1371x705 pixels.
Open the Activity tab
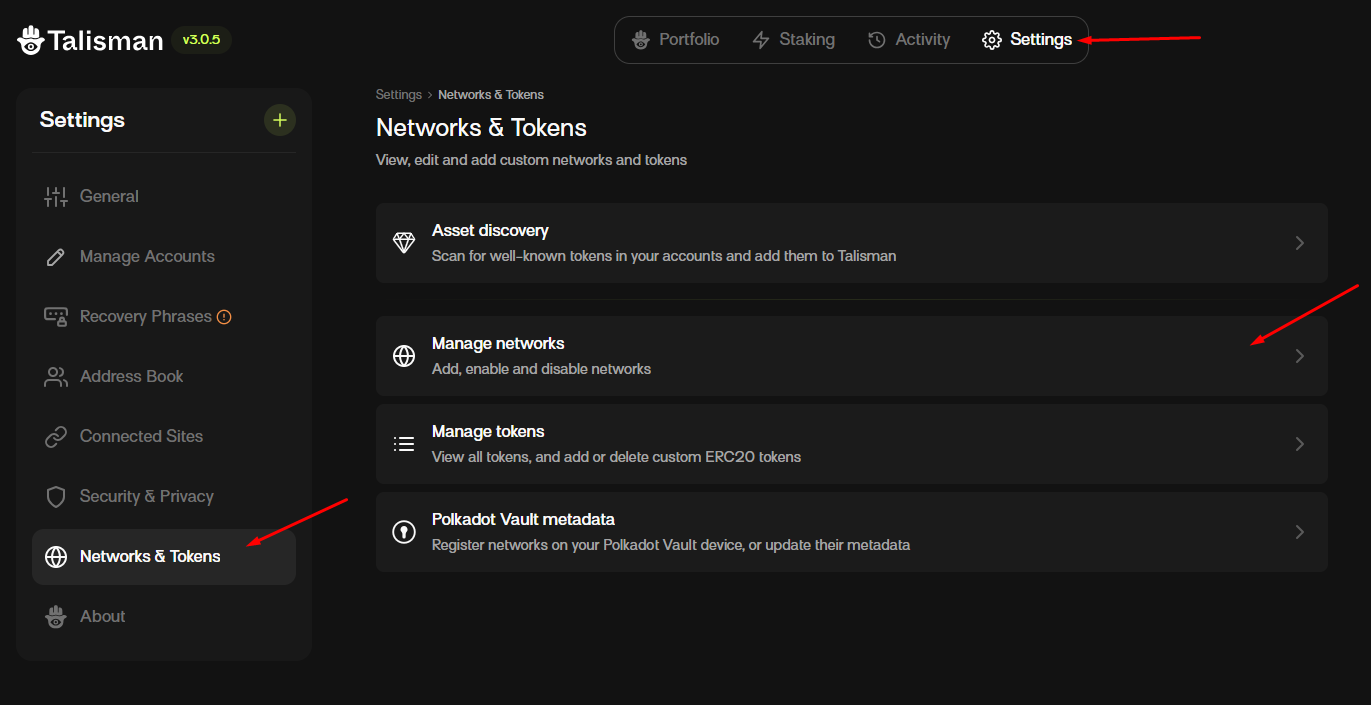tap(908, 40)
